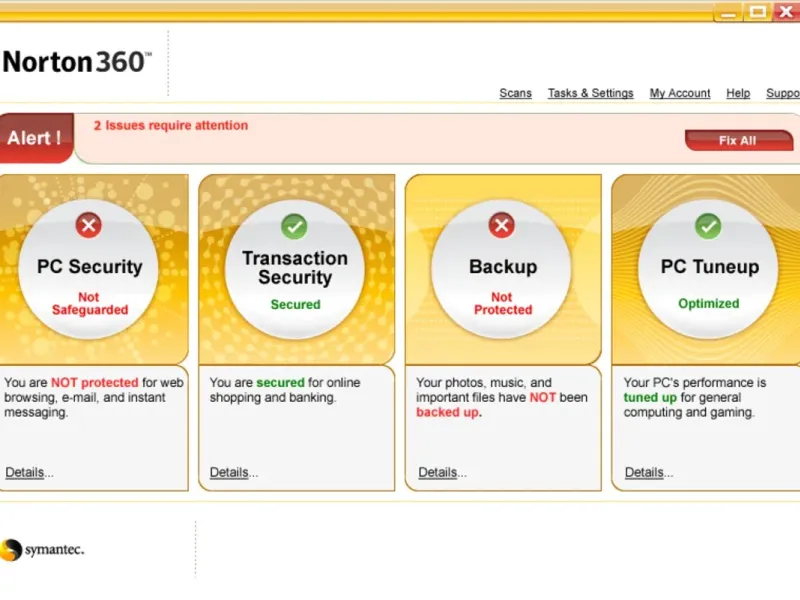Screen dimensions: 800x600
Task: Click the Alert ! badge
Action: 36,138
